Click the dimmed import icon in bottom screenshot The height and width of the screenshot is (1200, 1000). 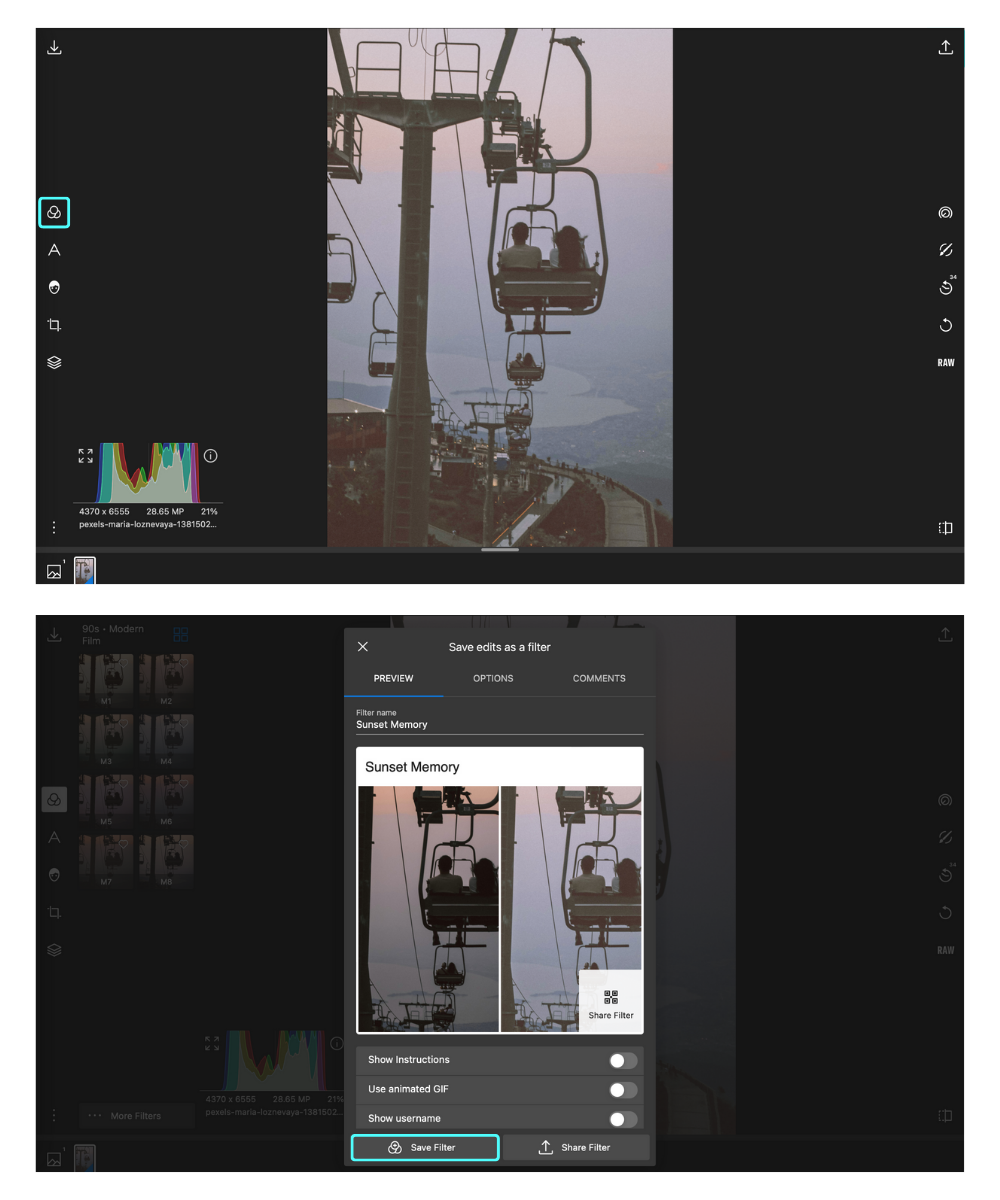tap(54, 634)
